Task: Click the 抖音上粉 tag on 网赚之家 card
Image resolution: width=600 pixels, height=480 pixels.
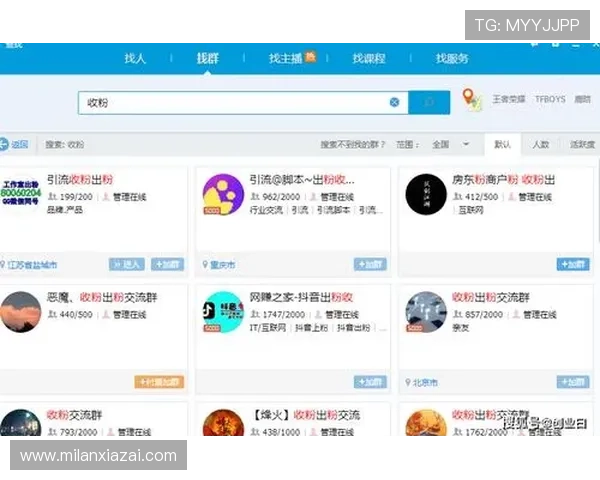Action: click(x=311, y=328)
